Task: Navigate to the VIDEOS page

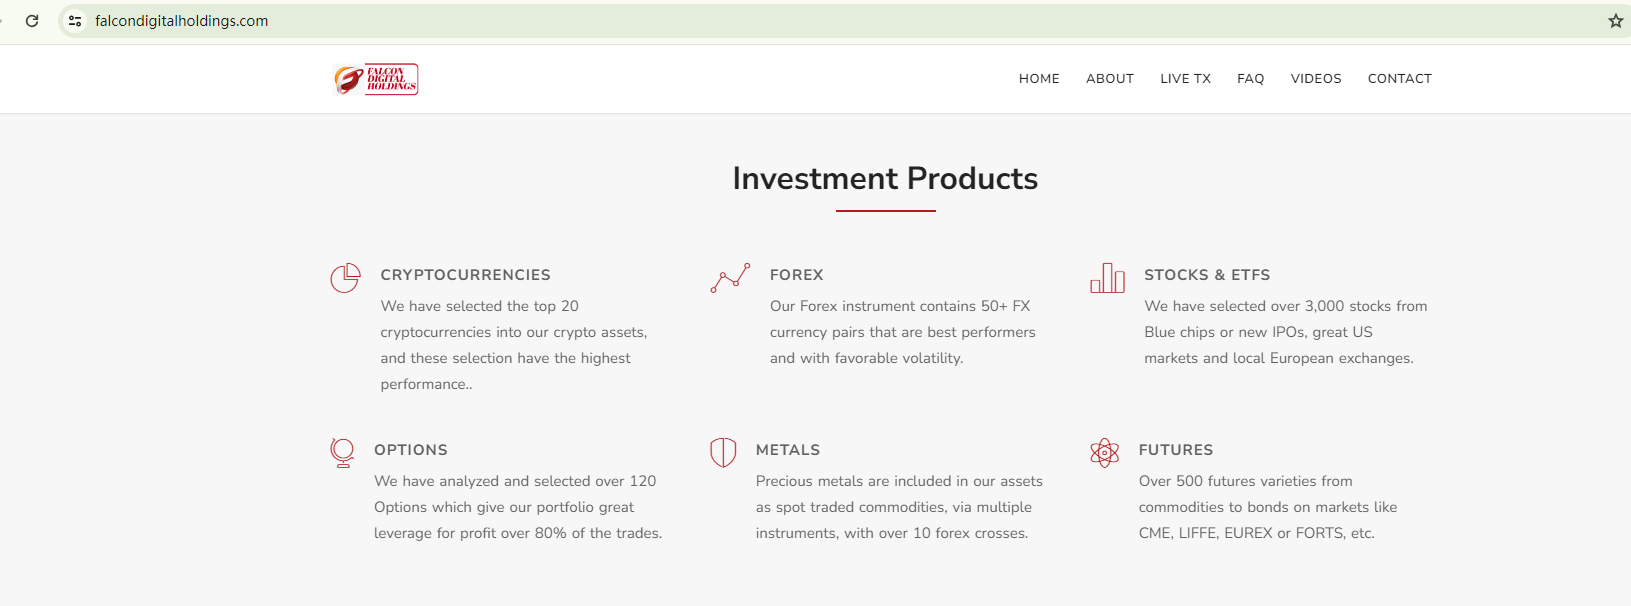Action: click(x=1315, y=79)
